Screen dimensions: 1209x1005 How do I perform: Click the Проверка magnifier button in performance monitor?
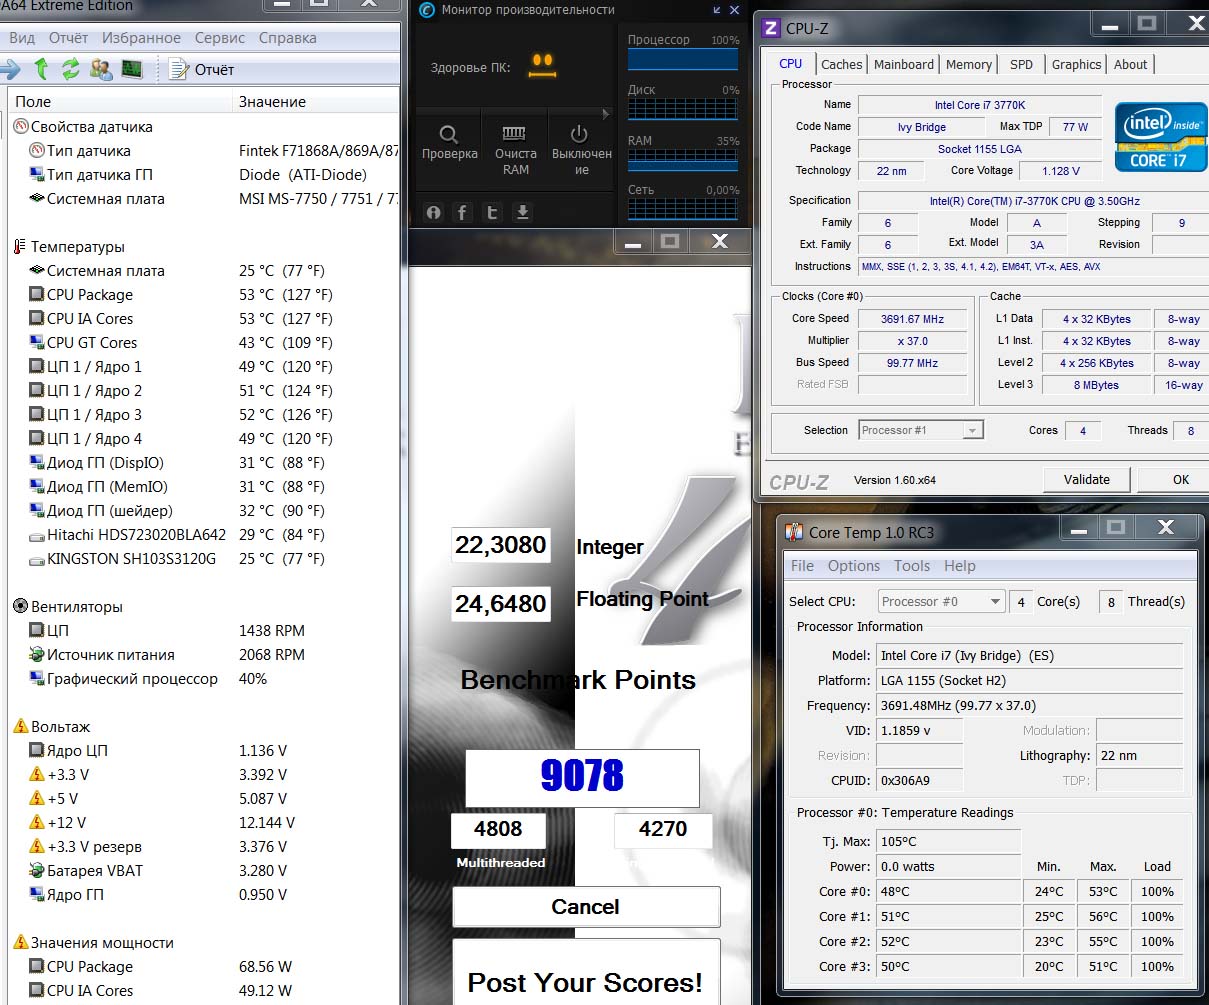(x=449, y=142)
